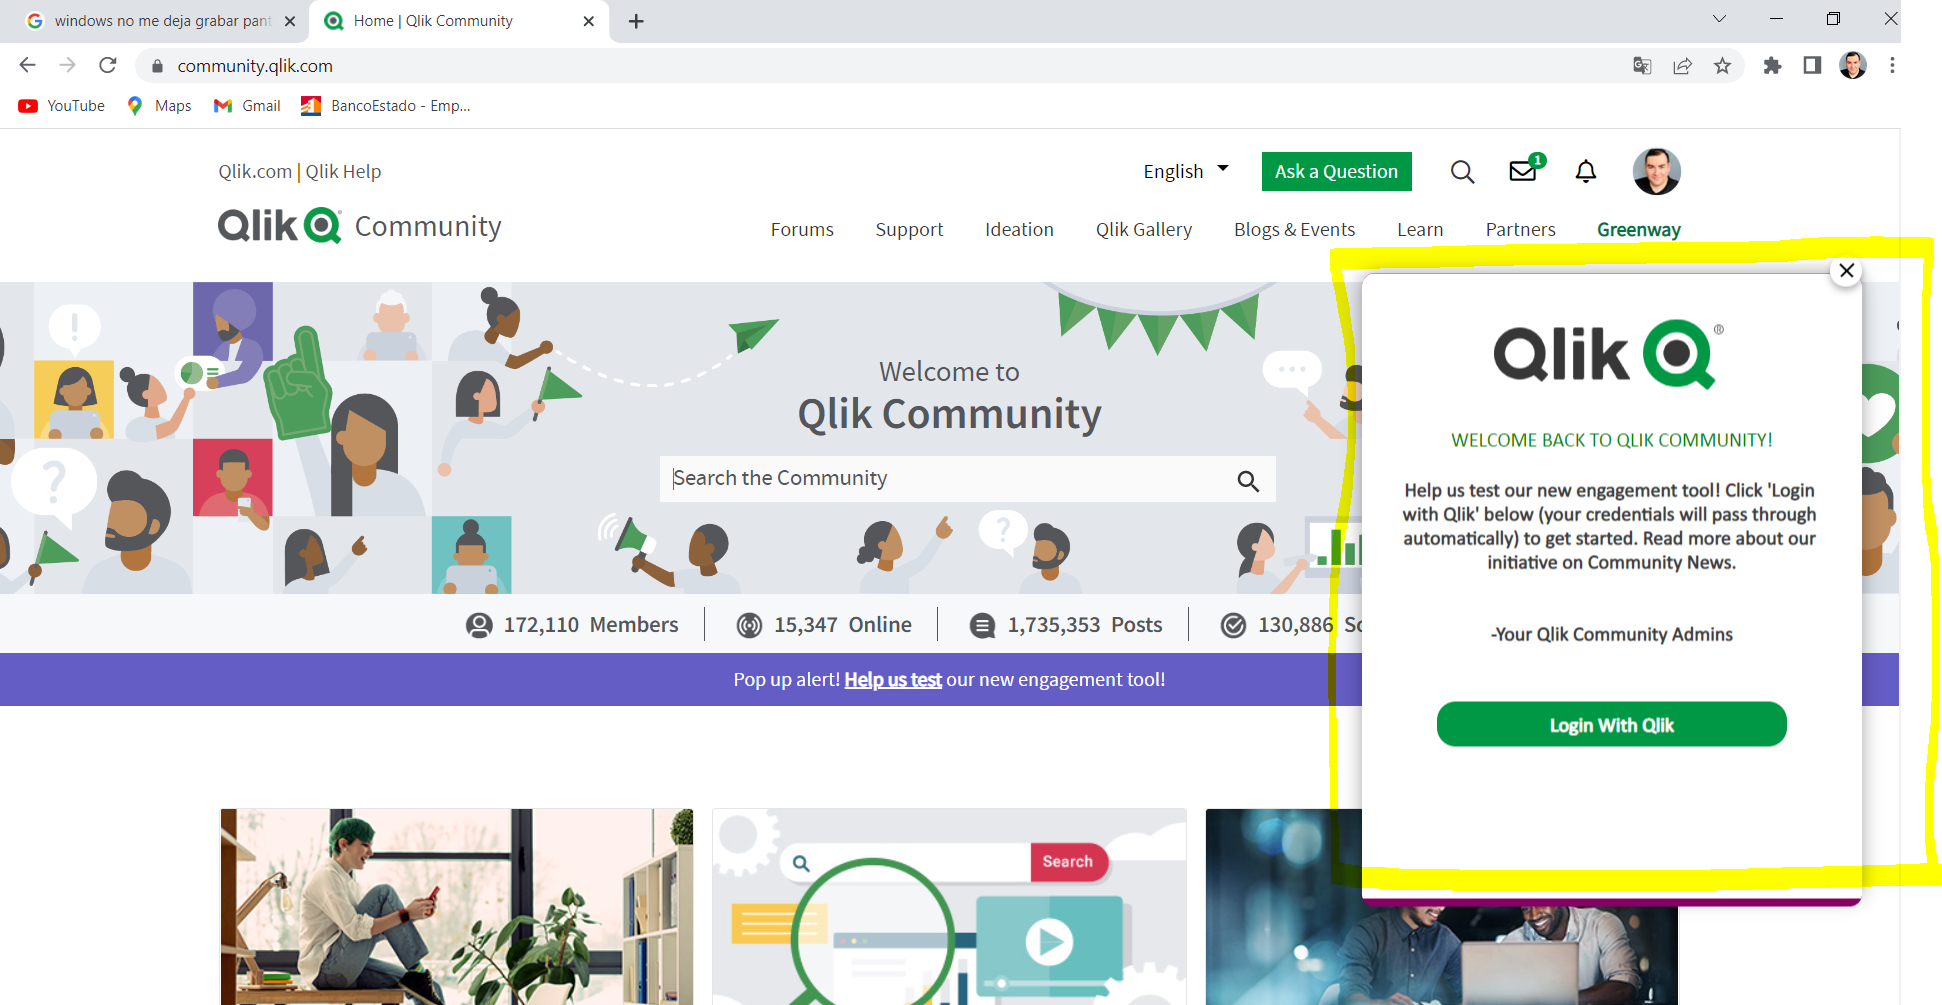1942x1005 pixels.
Task: Close the Google search tab
Action: click(x=290, y=21)
